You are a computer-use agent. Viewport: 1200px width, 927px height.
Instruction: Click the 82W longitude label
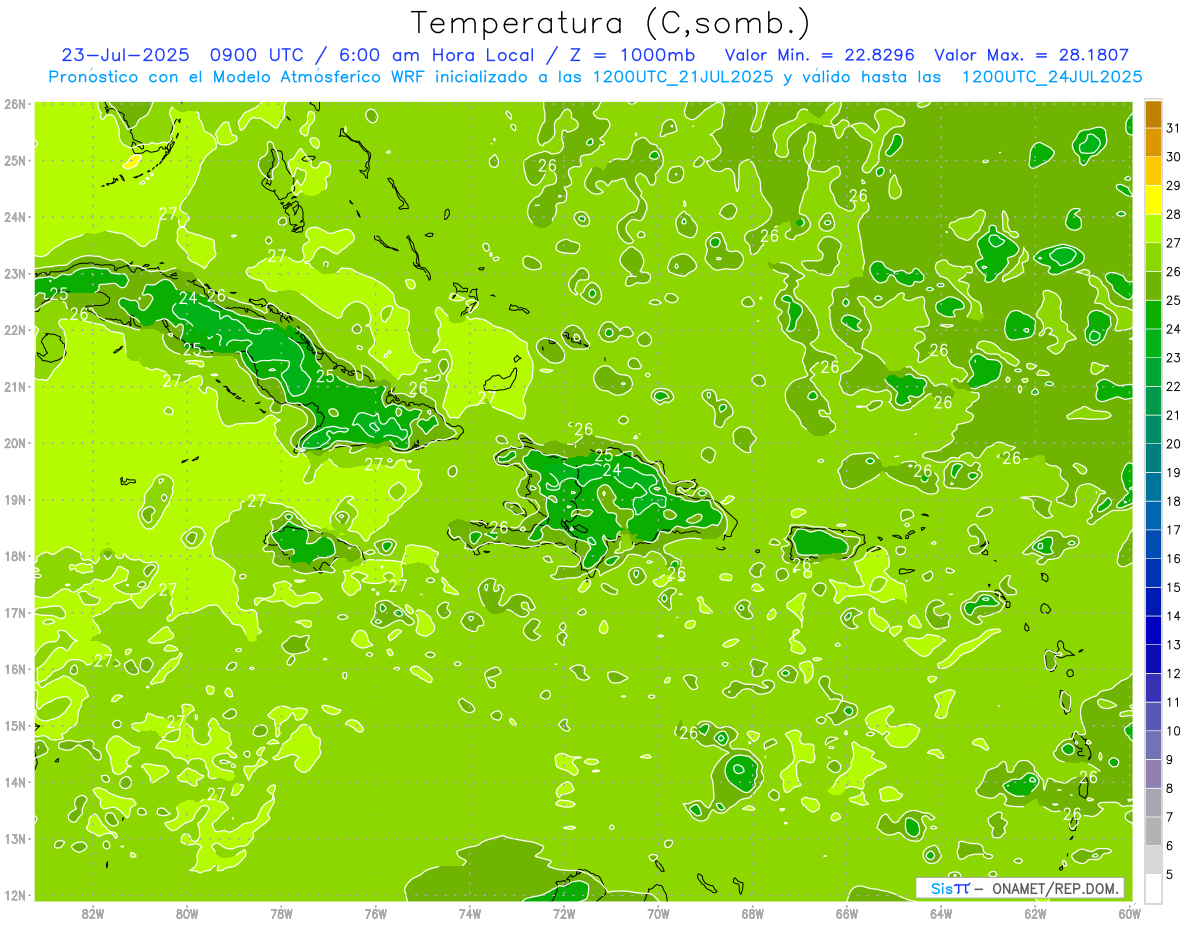pos(93,913)
